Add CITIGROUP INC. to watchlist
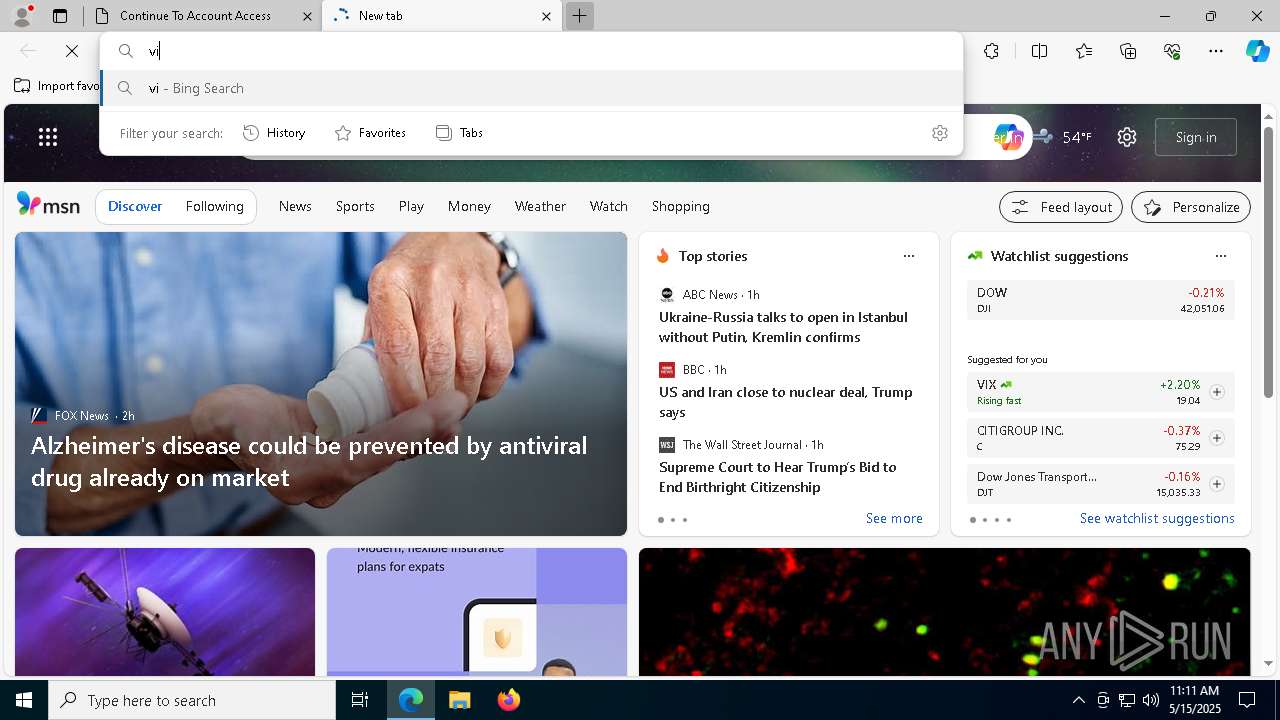This screenshot has width=1280, height=720. click(1216, 438)
